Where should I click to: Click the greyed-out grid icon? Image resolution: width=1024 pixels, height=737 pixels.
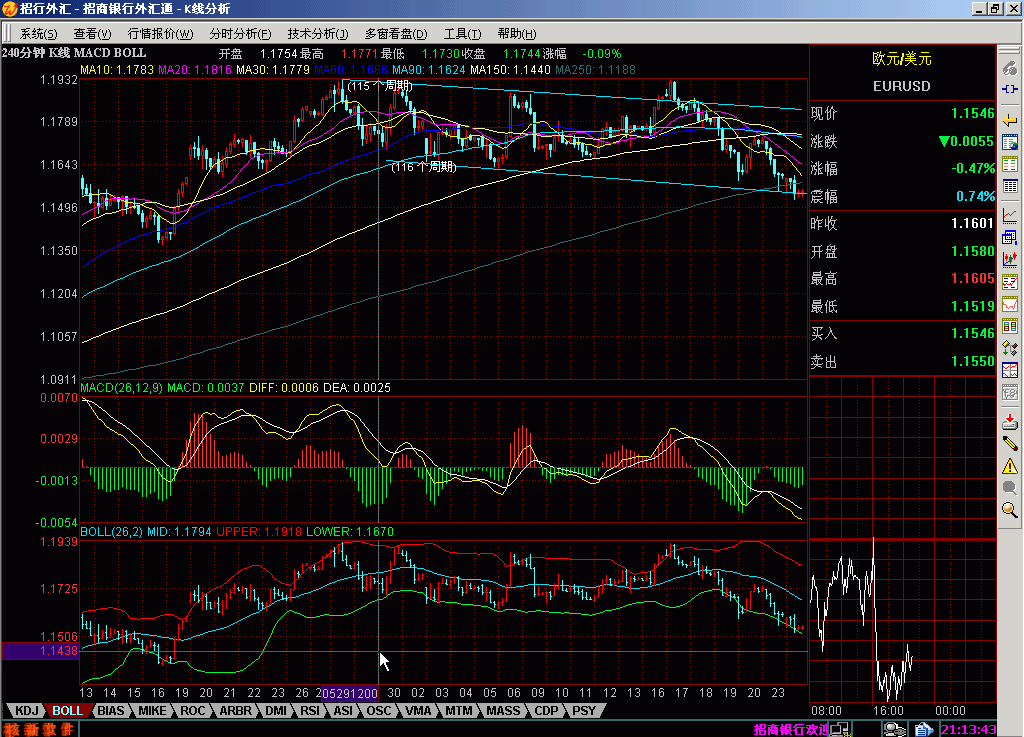(1010, 392)
